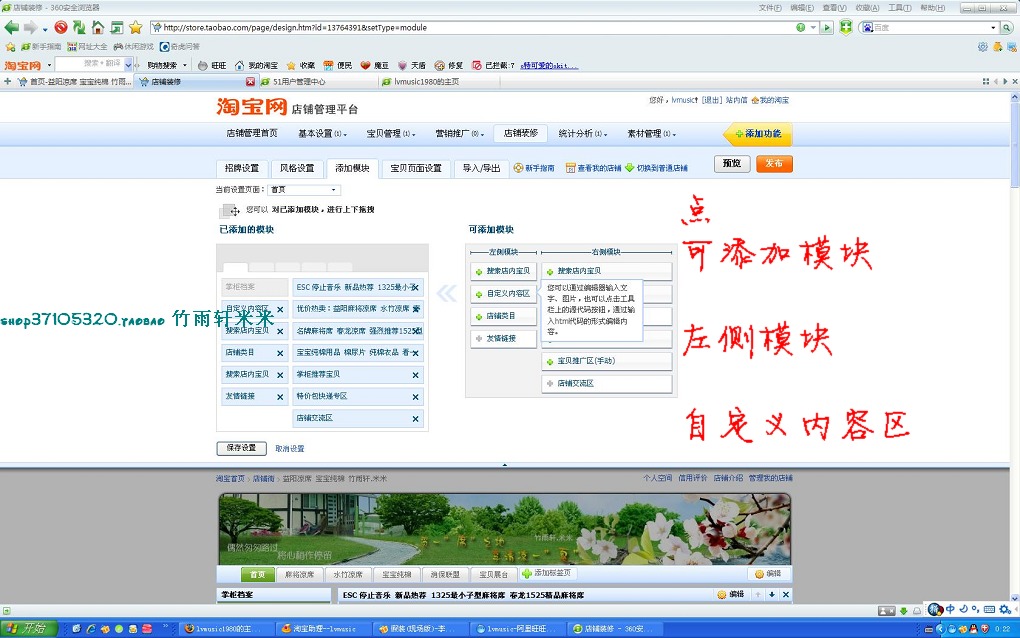Image resolution: width=1020 pixels, height=638 pixels.
Task: Open the browser home page icon
Action: tap(98, 27)
